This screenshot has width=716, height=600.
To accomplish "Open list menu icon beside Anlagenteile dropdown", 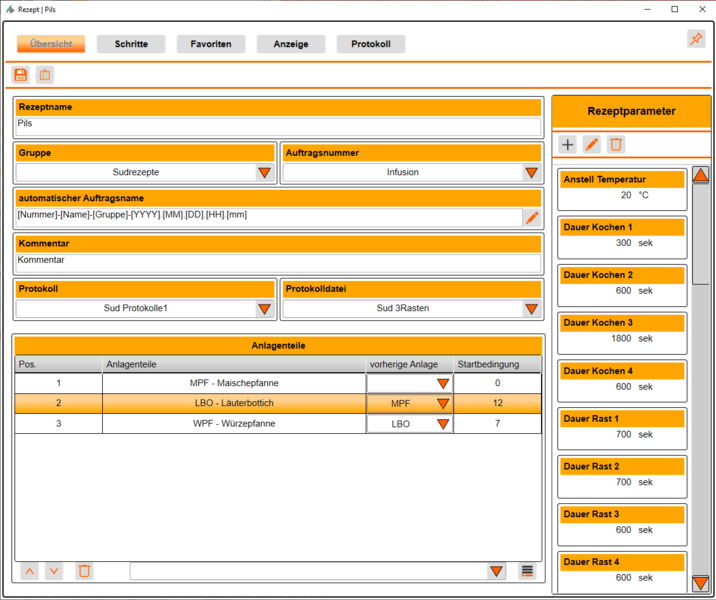I will click(527, 571).
